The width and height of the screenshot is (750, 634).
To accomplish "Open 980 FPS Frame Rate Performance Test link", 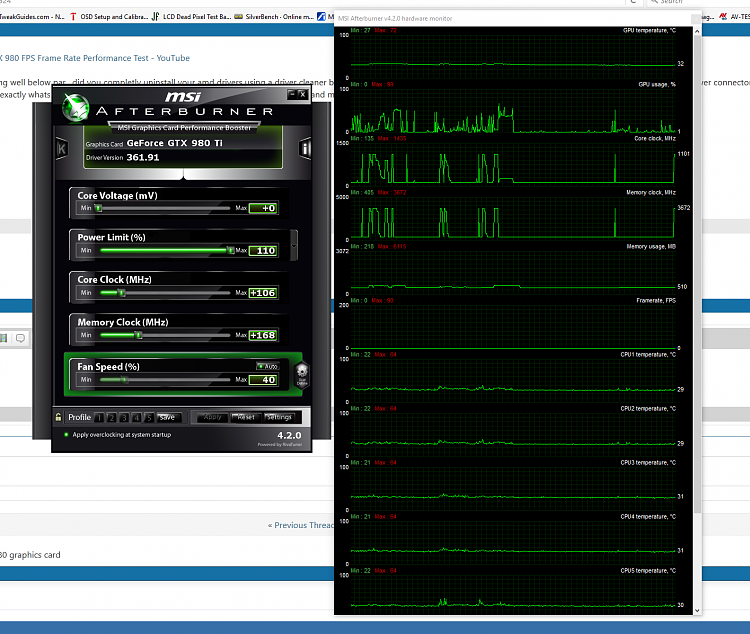I will tap(95, 58).
